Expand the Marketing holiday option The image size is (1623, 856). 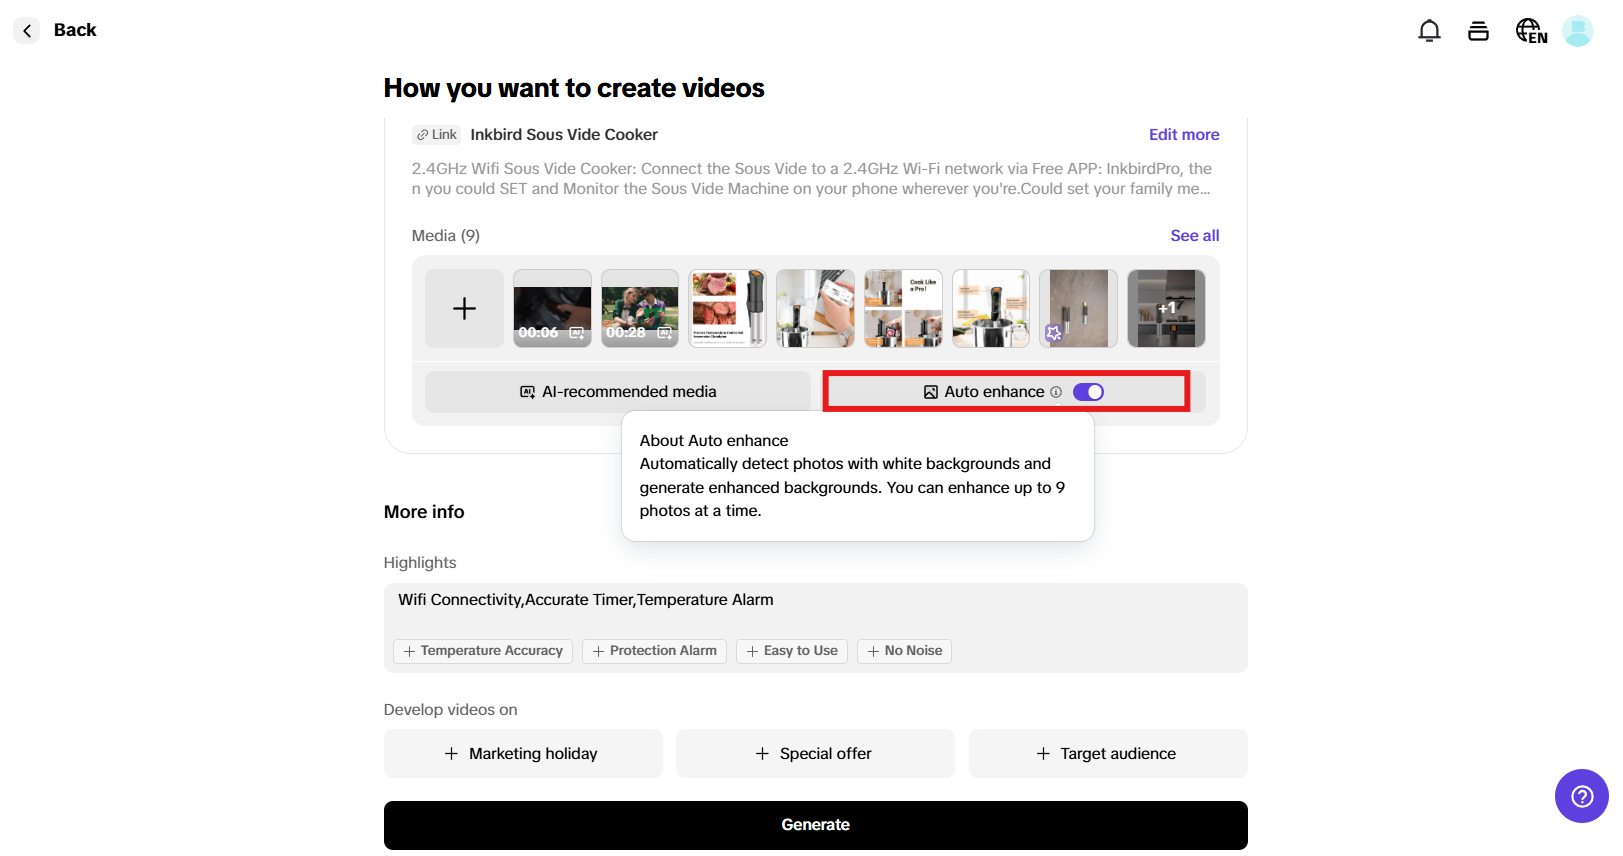click(523, 754)
